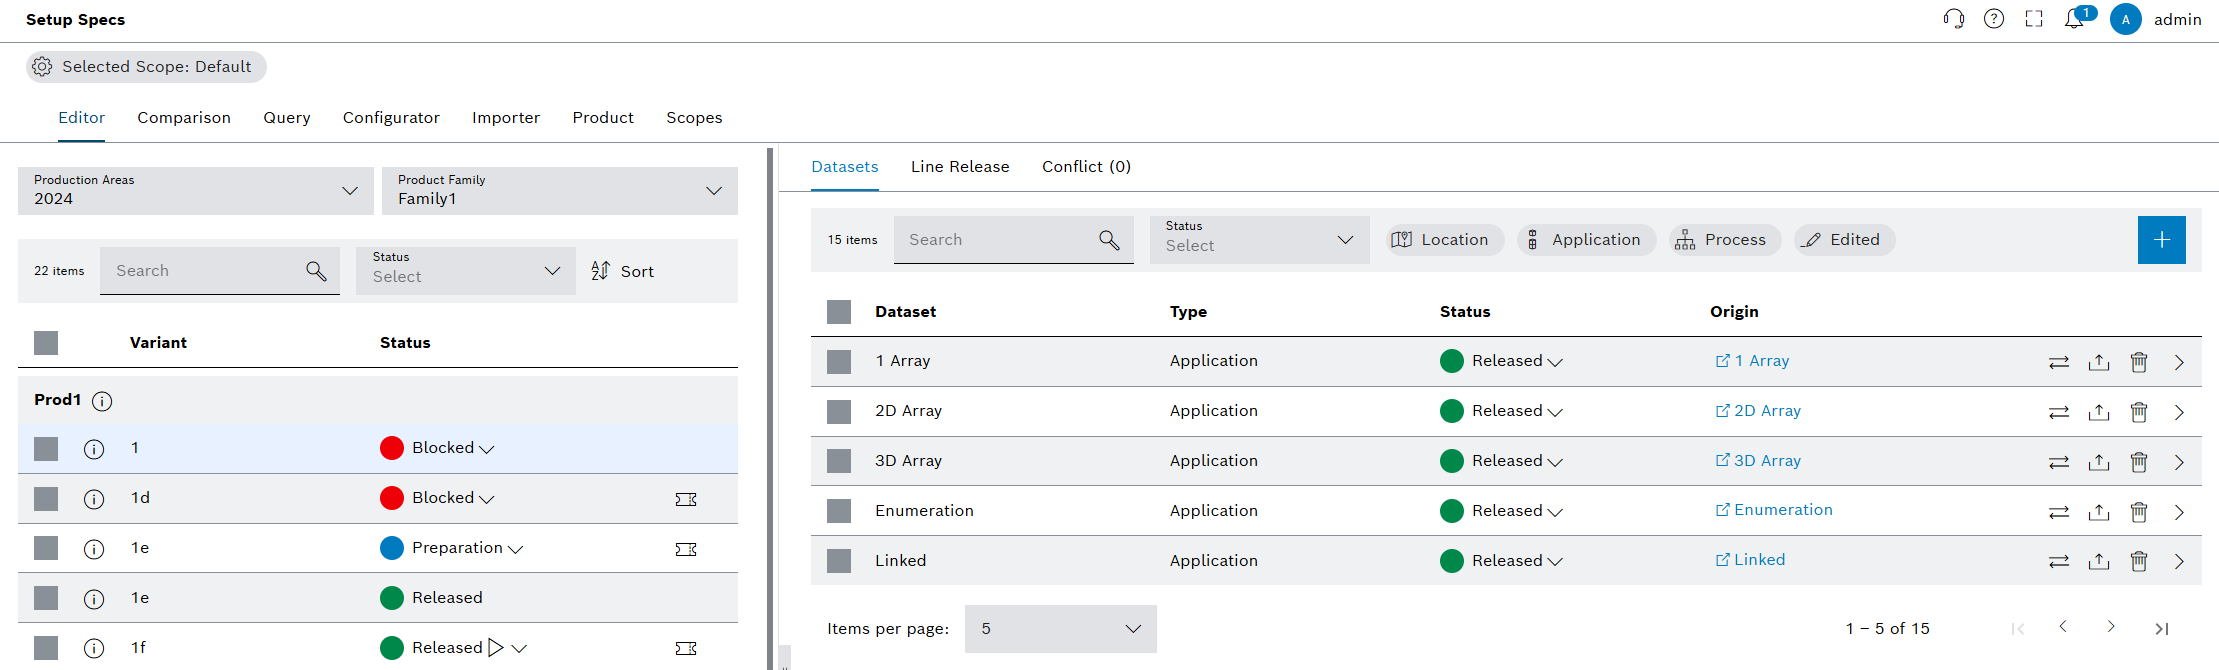Open status dropdown for variant 1e Preparation

point(515,549)
